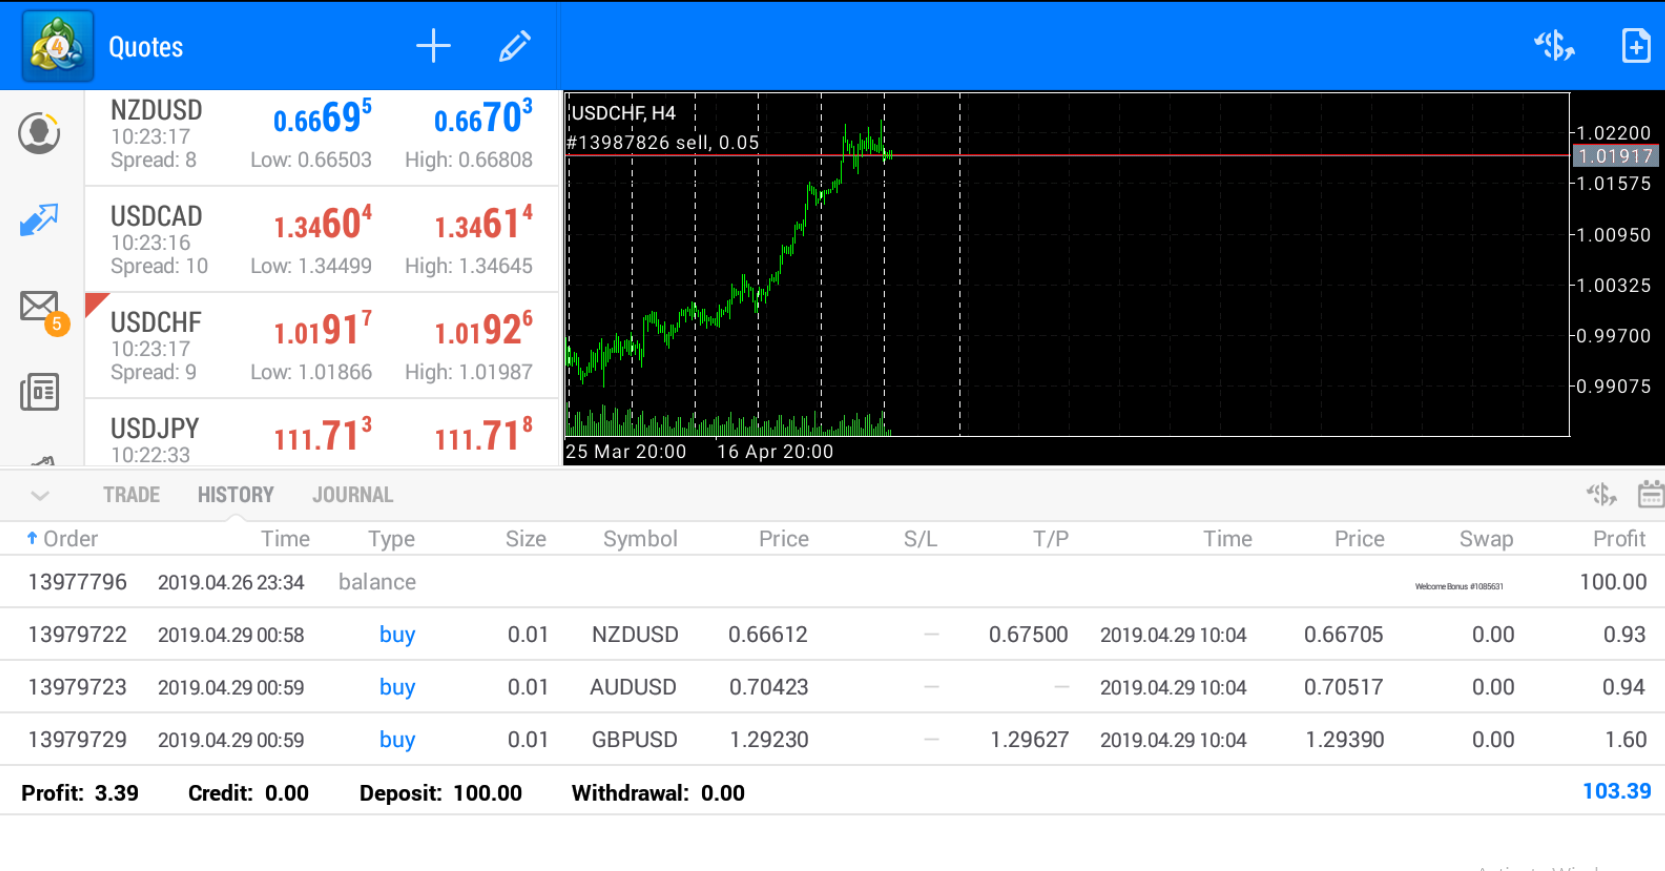
Task: Click the Size column header
Action: (525, 539)
